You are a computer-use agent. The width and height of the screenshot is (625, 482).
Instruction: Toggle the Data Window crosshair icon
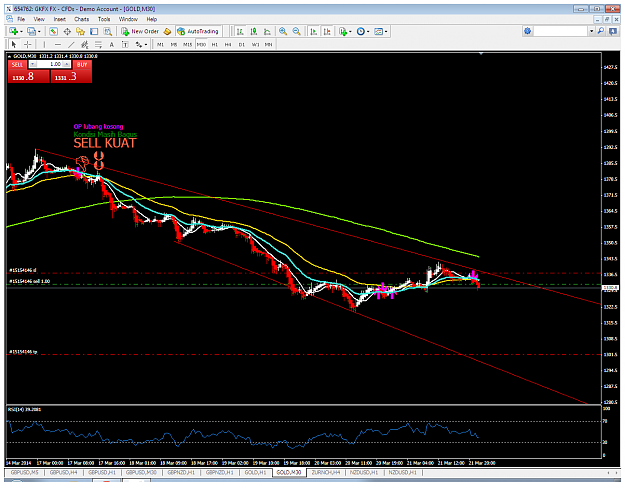point(67,31)
